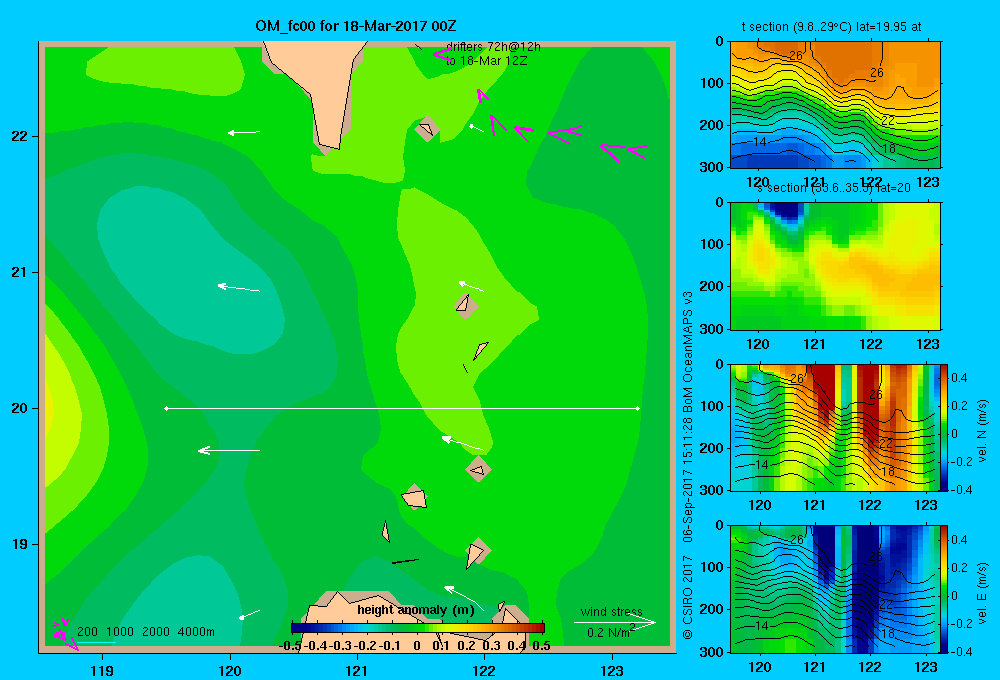
Task: Click the plot title OM_fc00 for 18-Mar-2017 00Z
Action: click(355, 26)
